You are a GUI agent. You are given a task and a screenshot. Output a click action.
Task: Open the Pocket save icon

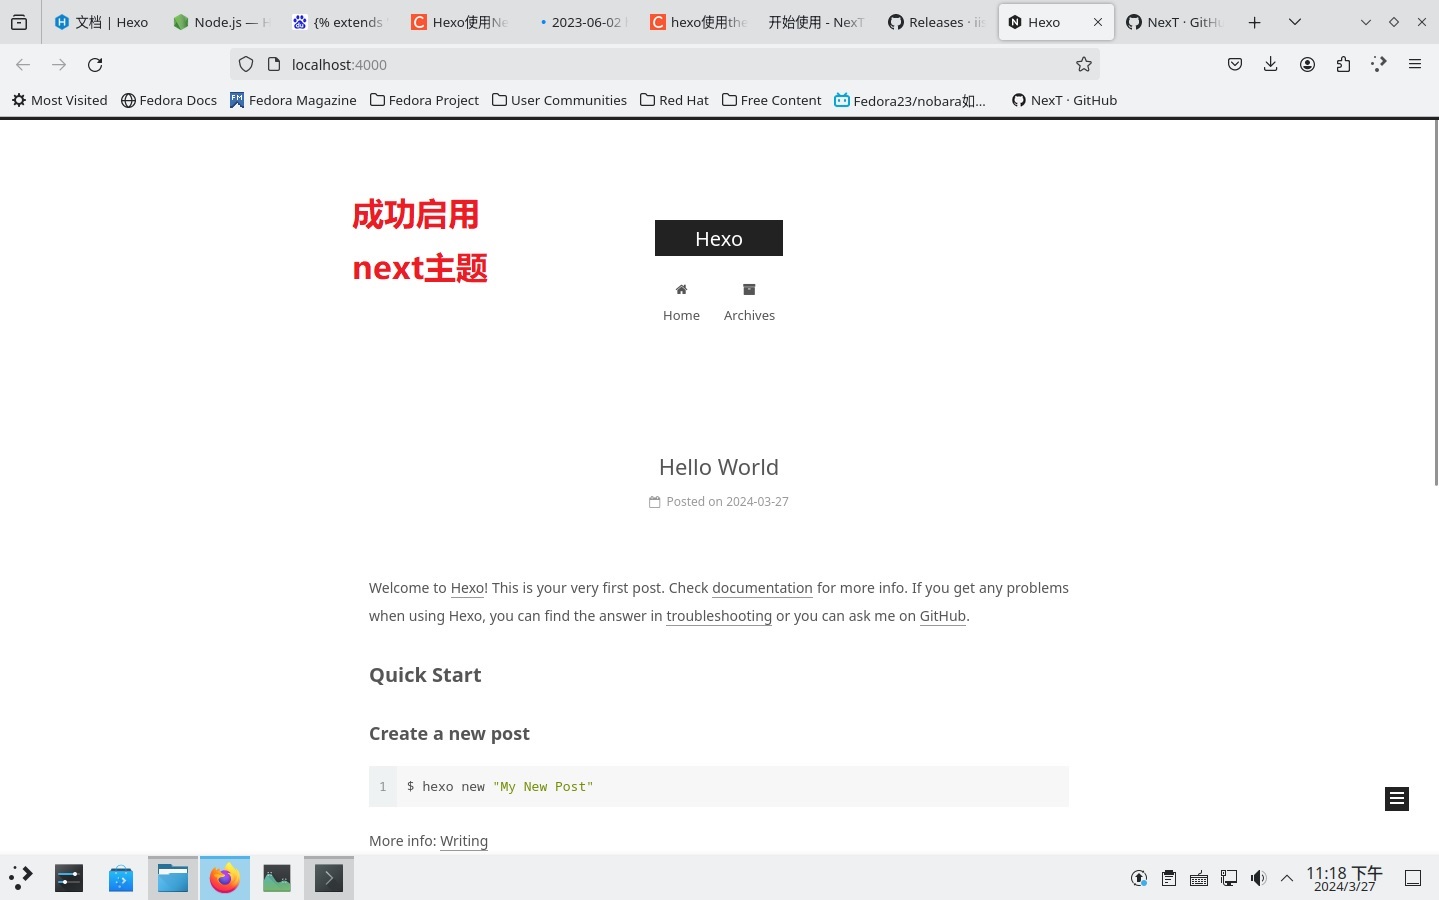pyautogui.click(x=1235, y=64)
